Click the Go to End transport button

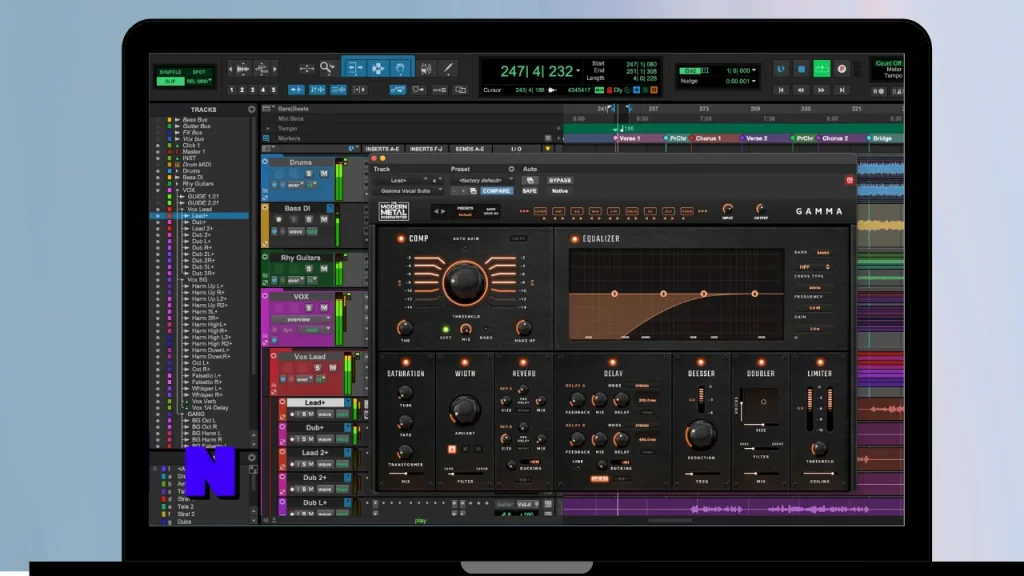coord(842,90)
